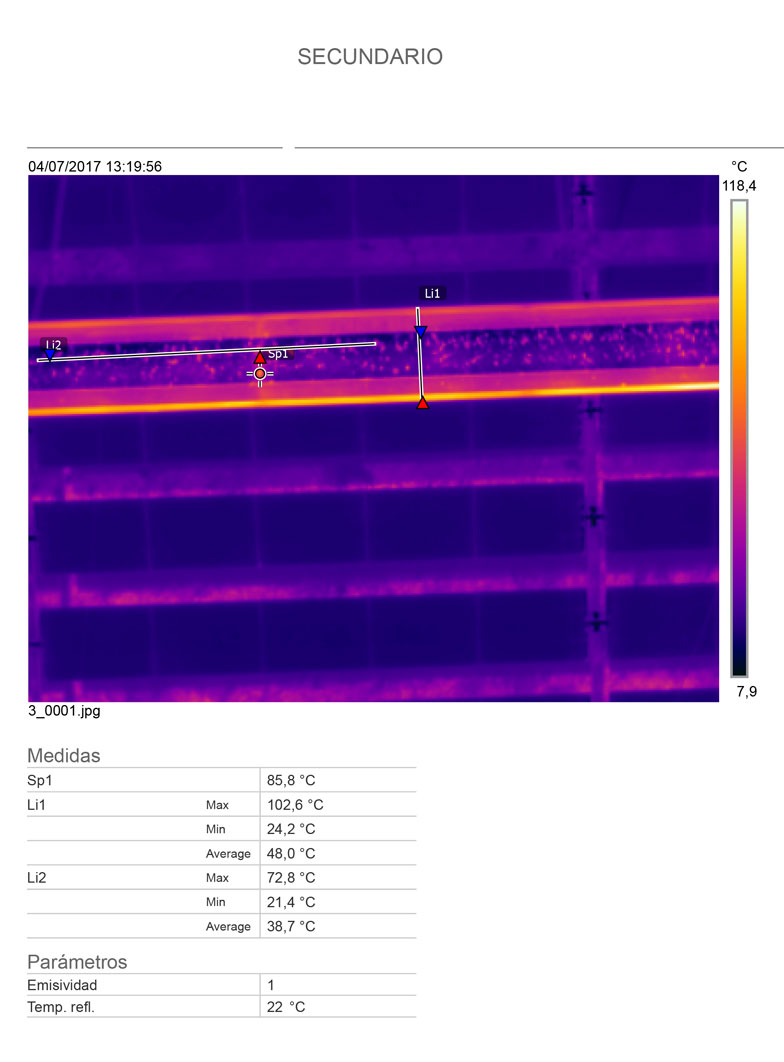Click the Li1 row label in table
Viewport: 784px width, 1062px height.
37,805
